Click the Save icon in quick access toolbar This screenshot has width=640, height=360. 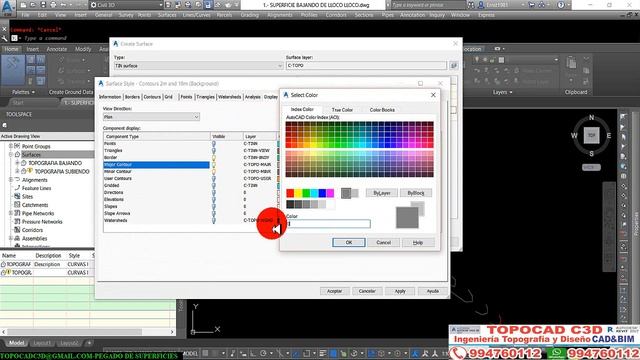43,5
